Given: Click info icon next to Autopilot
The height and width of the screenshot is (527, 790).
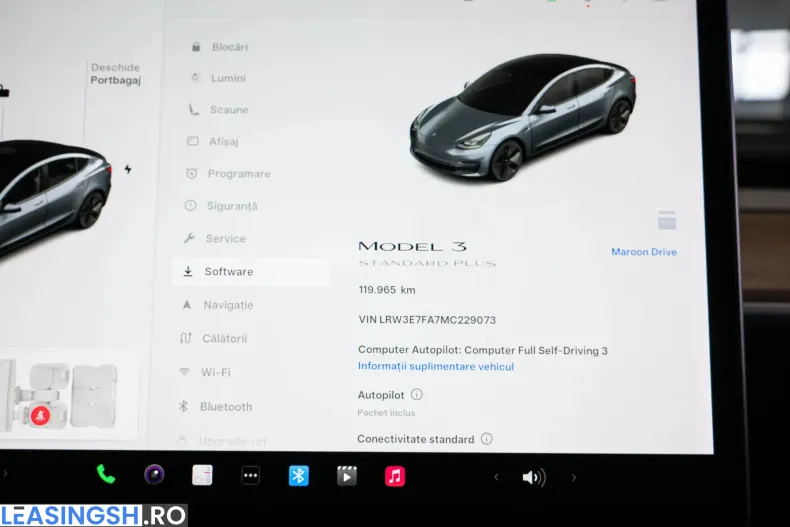Looking at the screenshot, I should click(417, 394).
